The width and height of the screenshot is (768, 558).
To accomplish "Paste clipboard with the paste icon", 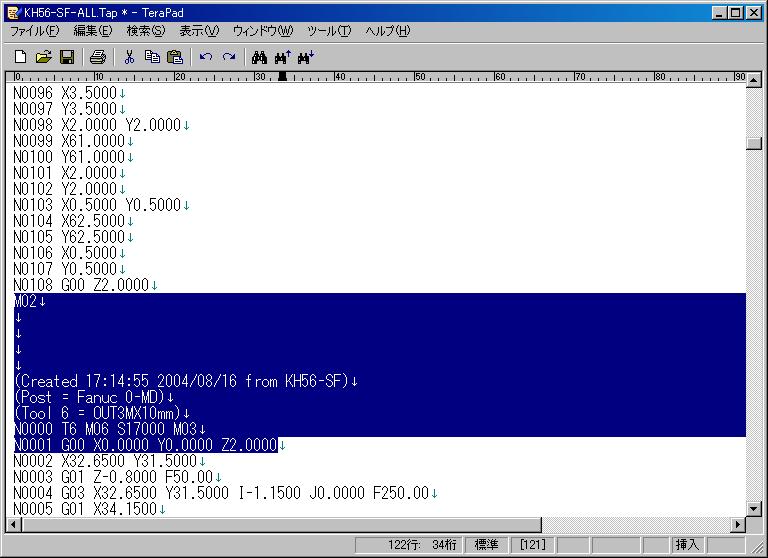I will (x=175, y=57).
